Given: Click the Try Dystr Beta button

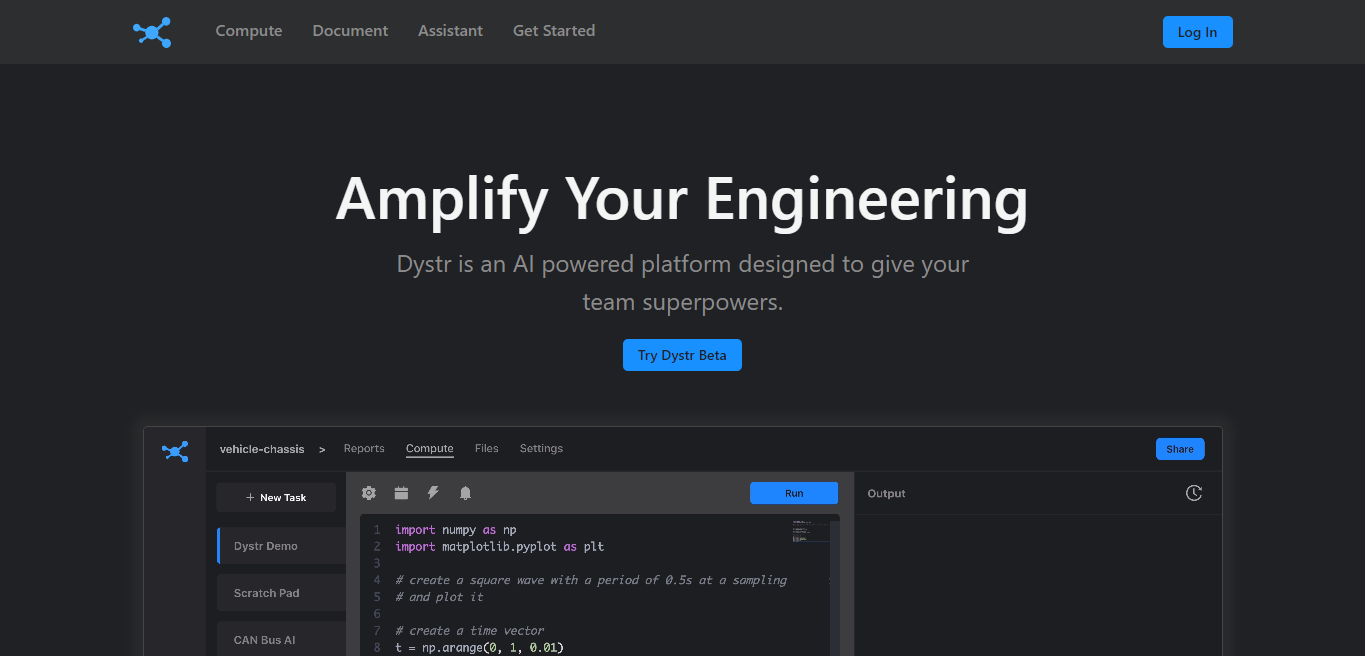Looking at the screenshot, I should [682, 355].
